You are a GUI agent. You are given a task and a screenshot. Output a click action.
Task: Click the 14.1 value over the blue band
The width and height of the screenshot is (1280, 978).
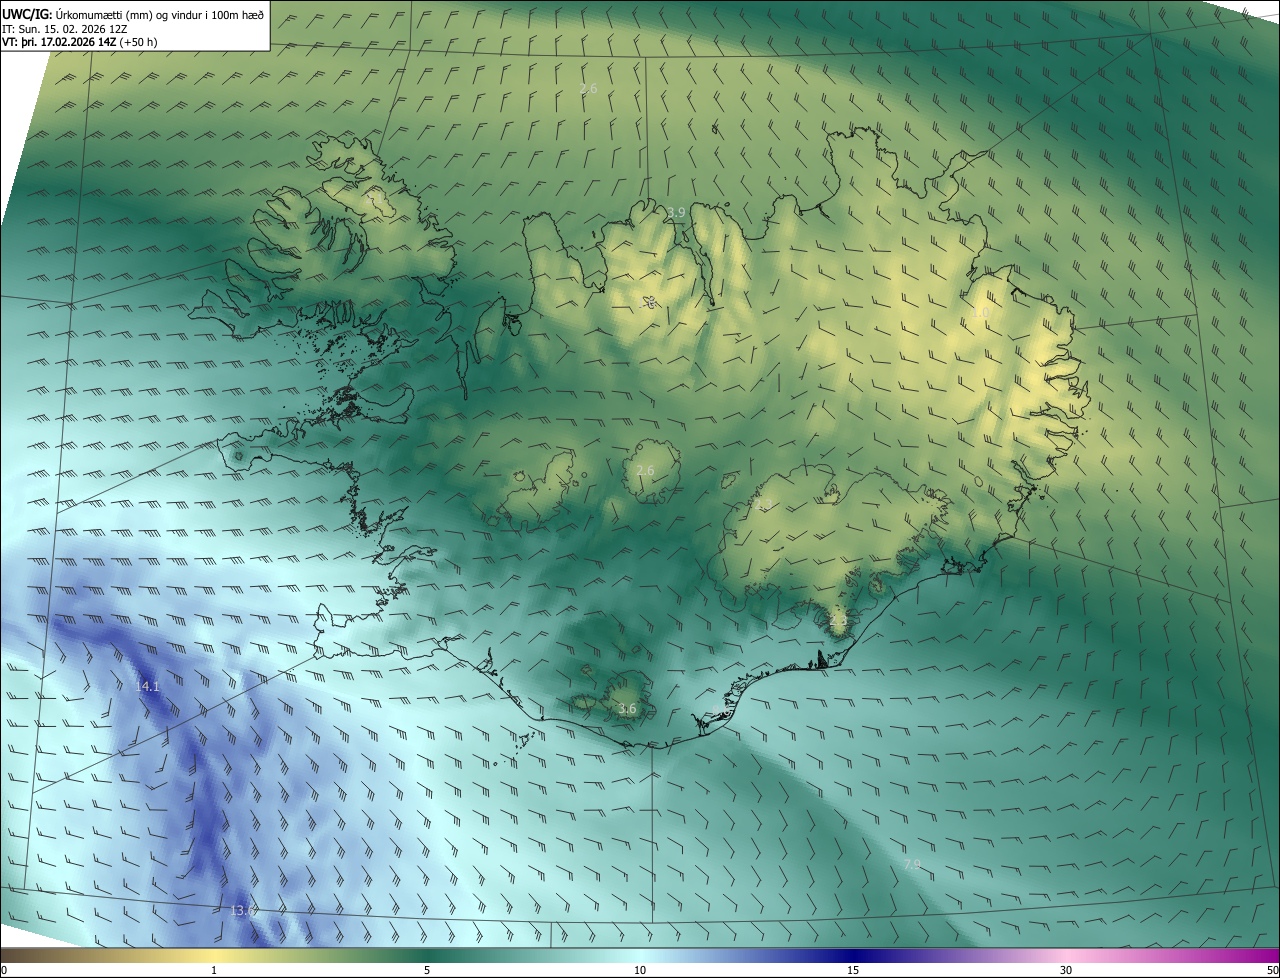(x=147, y=687)
